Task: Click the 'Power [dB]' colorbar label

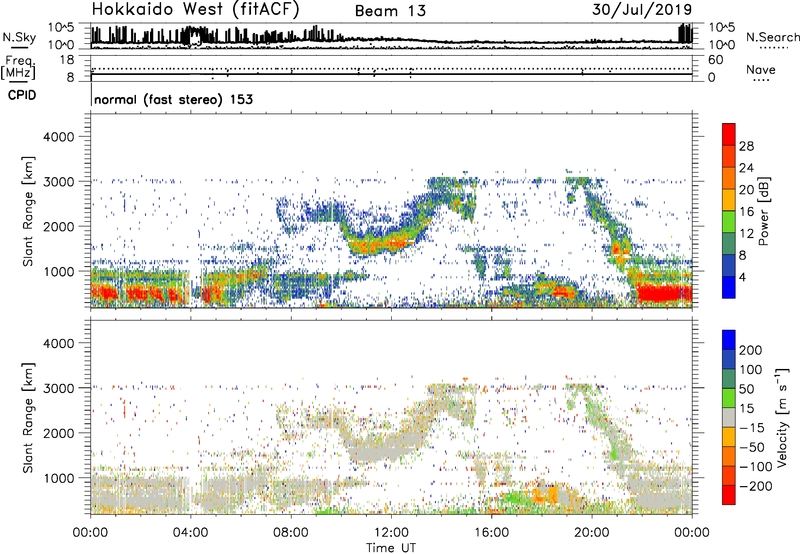Action: (x=763, y=211)
